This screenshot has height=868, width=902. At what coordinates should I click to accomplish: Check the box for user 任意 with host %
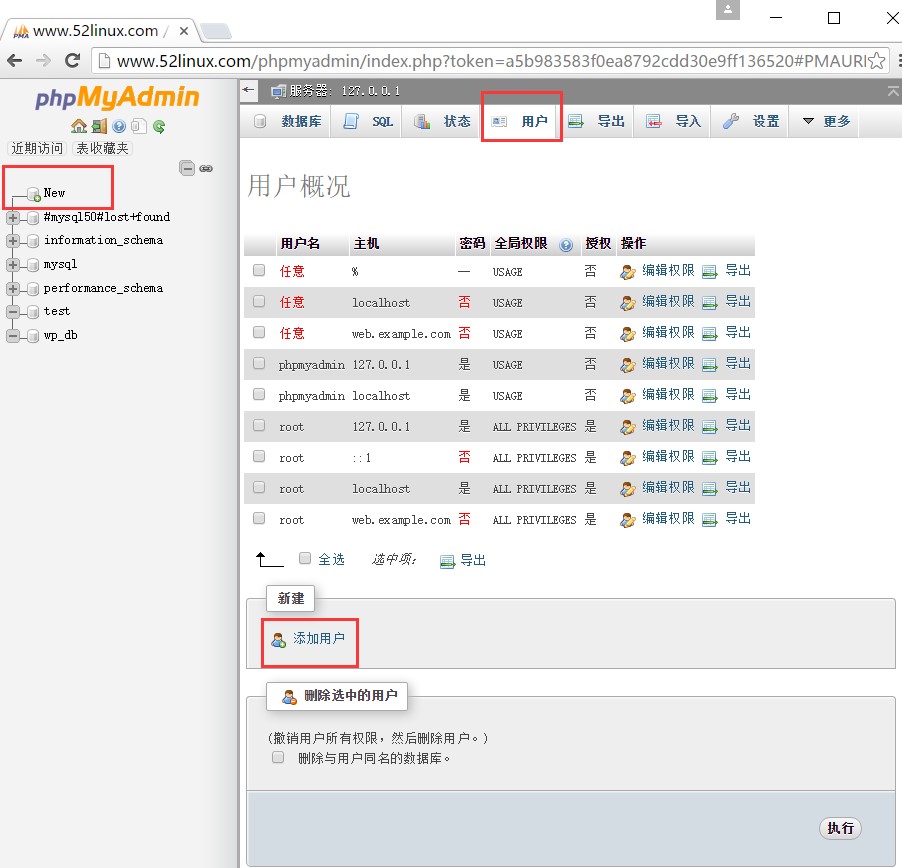coord(259,270)
